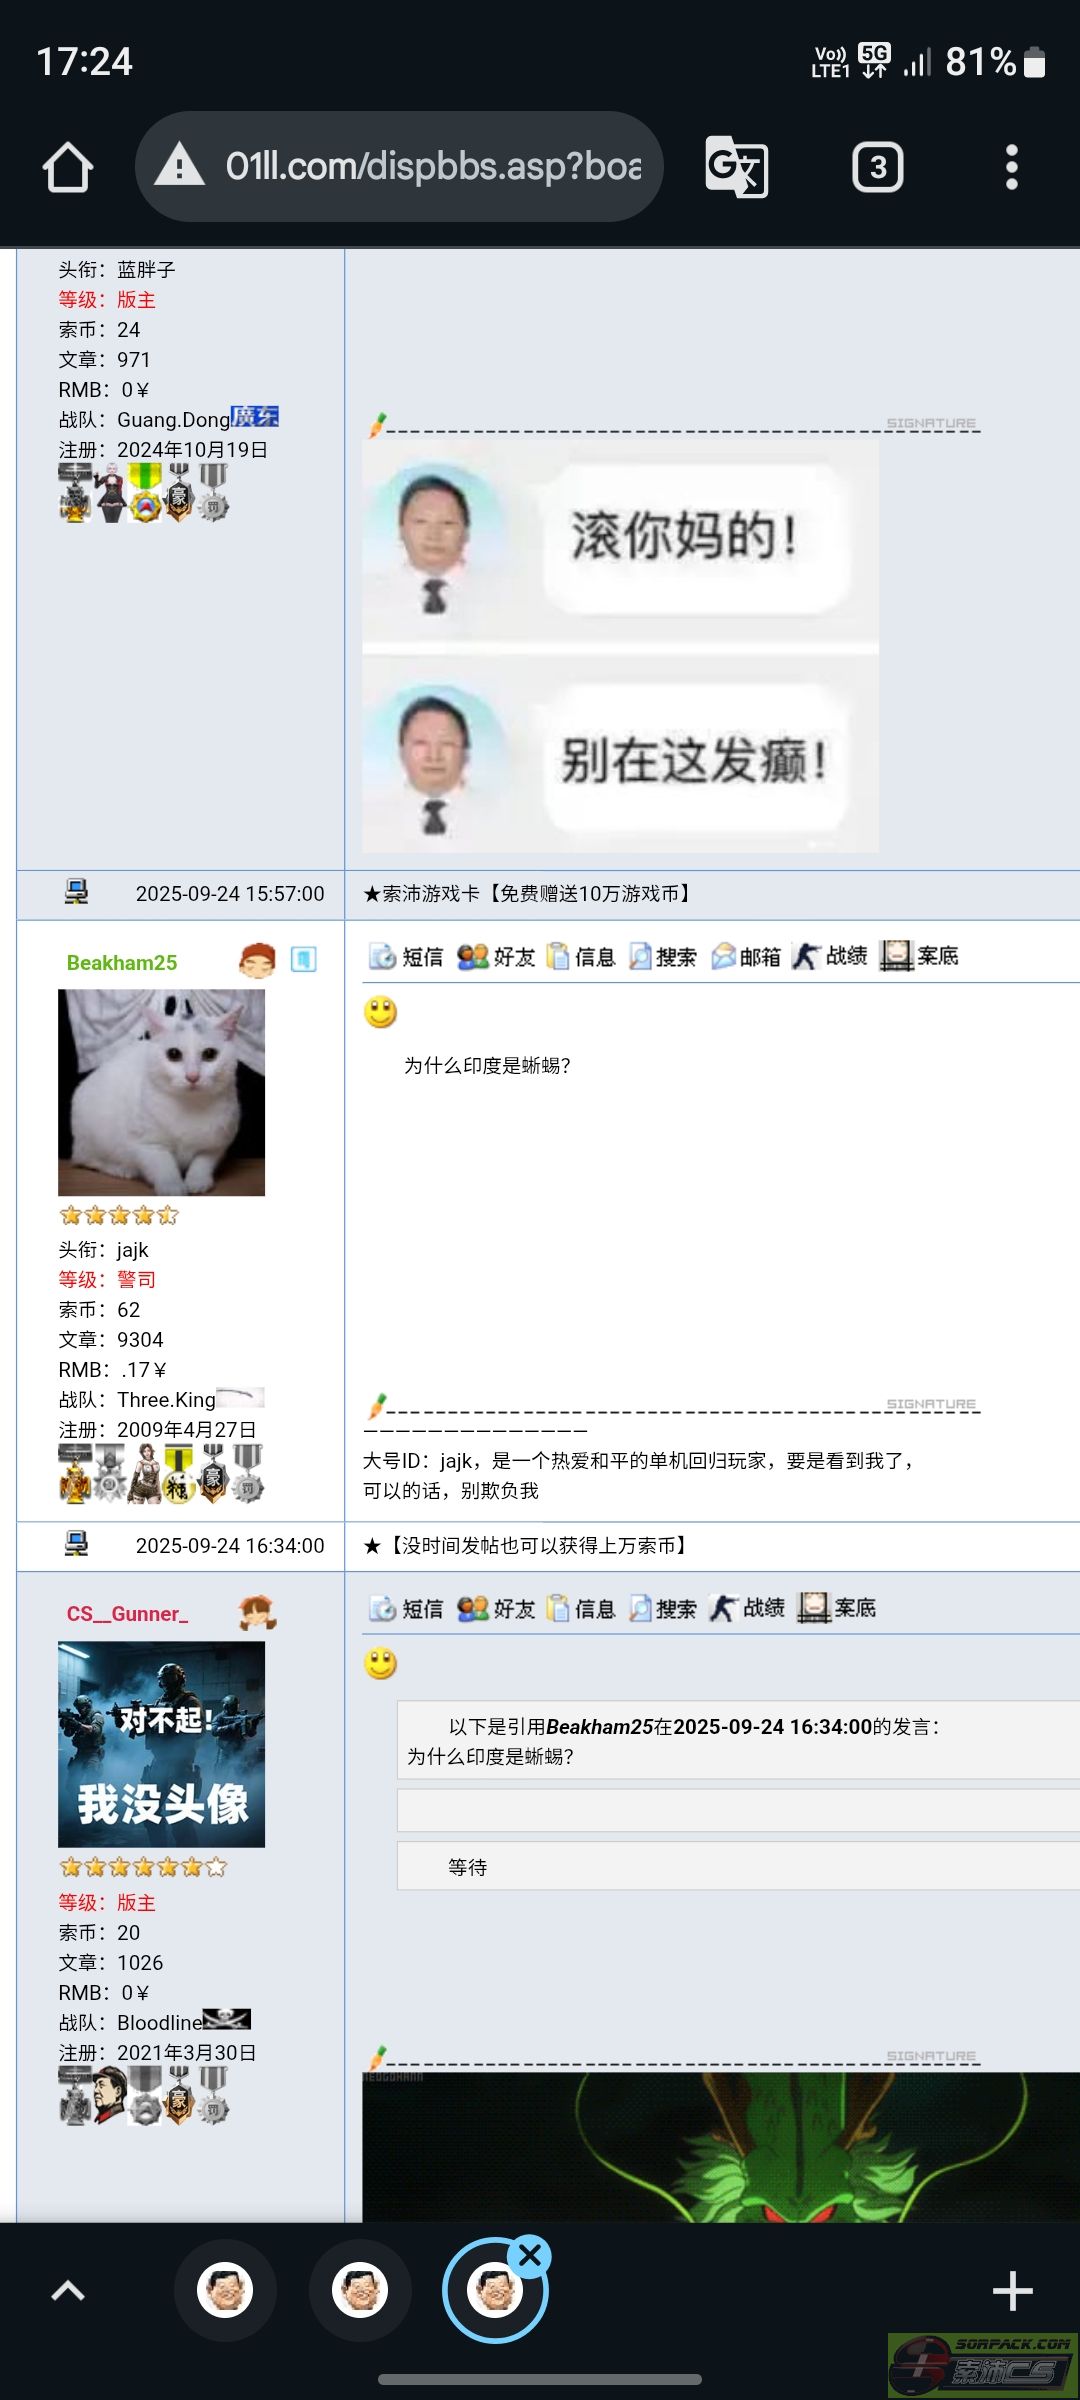Open the browser three-dot menu
The image size is (1080, 2400).
pyautogui.click(x=1012, y=167)
